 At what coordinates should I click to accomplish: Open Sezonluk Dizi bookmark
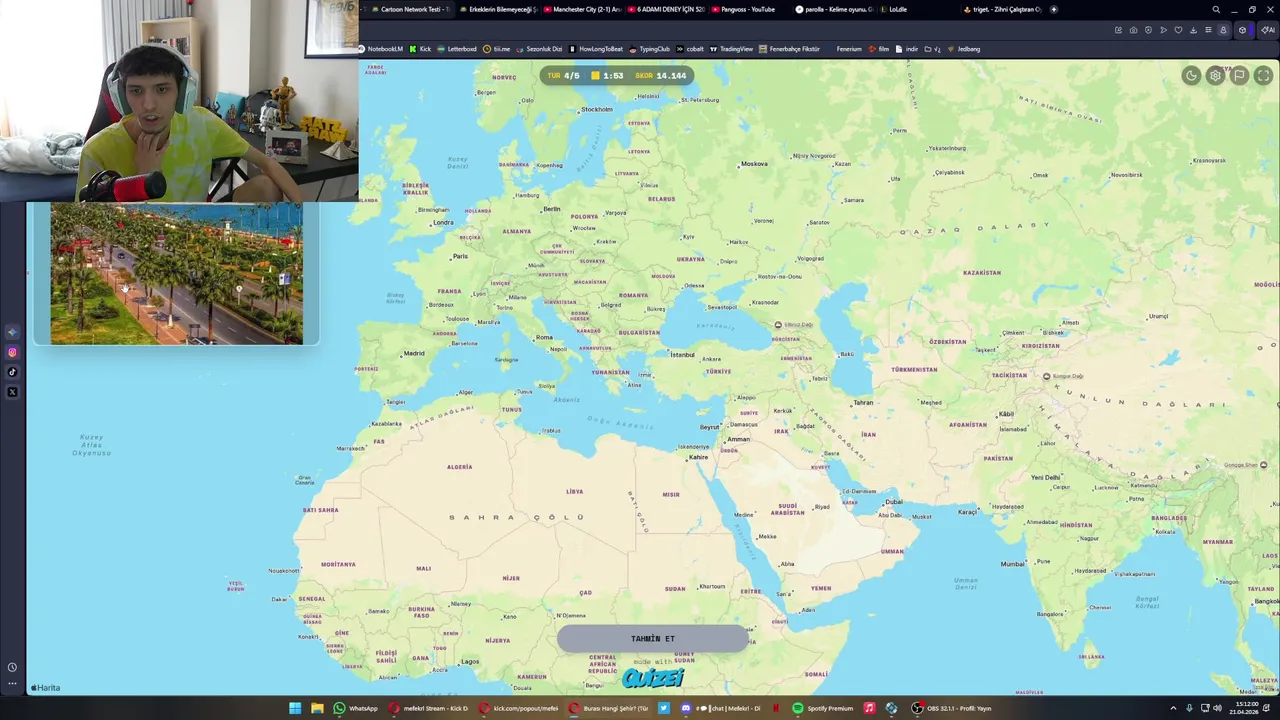coord(540,49)
